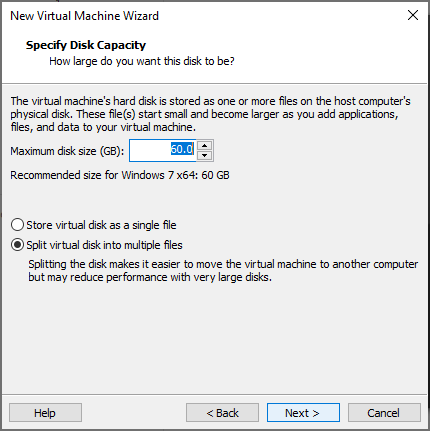The width and height of the screenshot is (430, 431).
Task: Decrease disk size with the down spinner arrow
Action: [204, 155]
